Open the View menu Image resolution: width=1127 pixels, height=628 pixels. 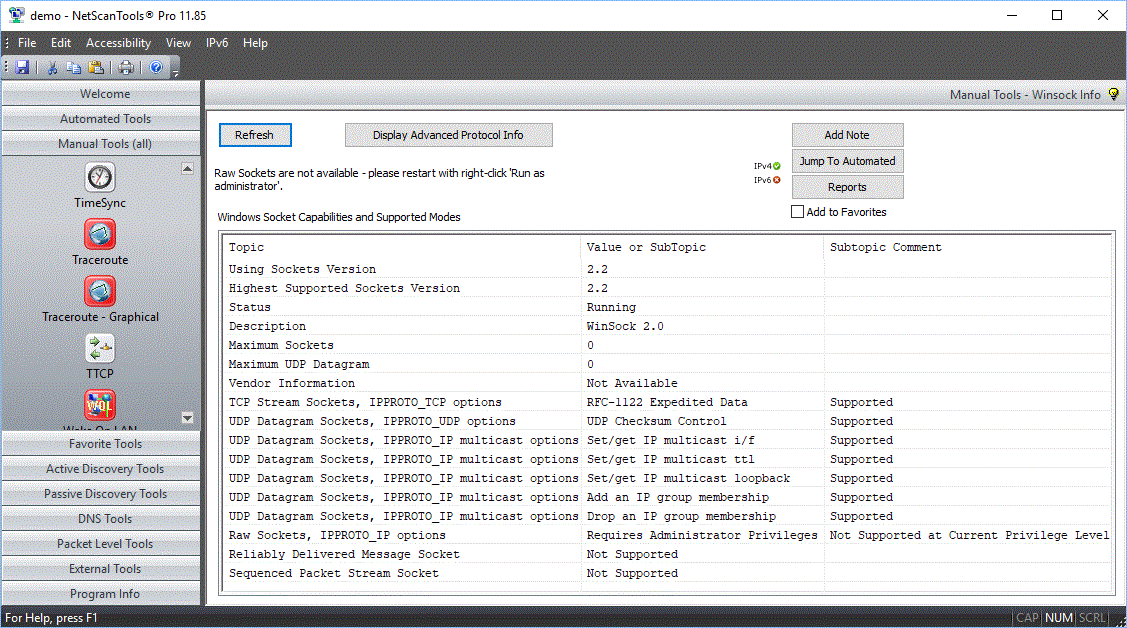178,43
